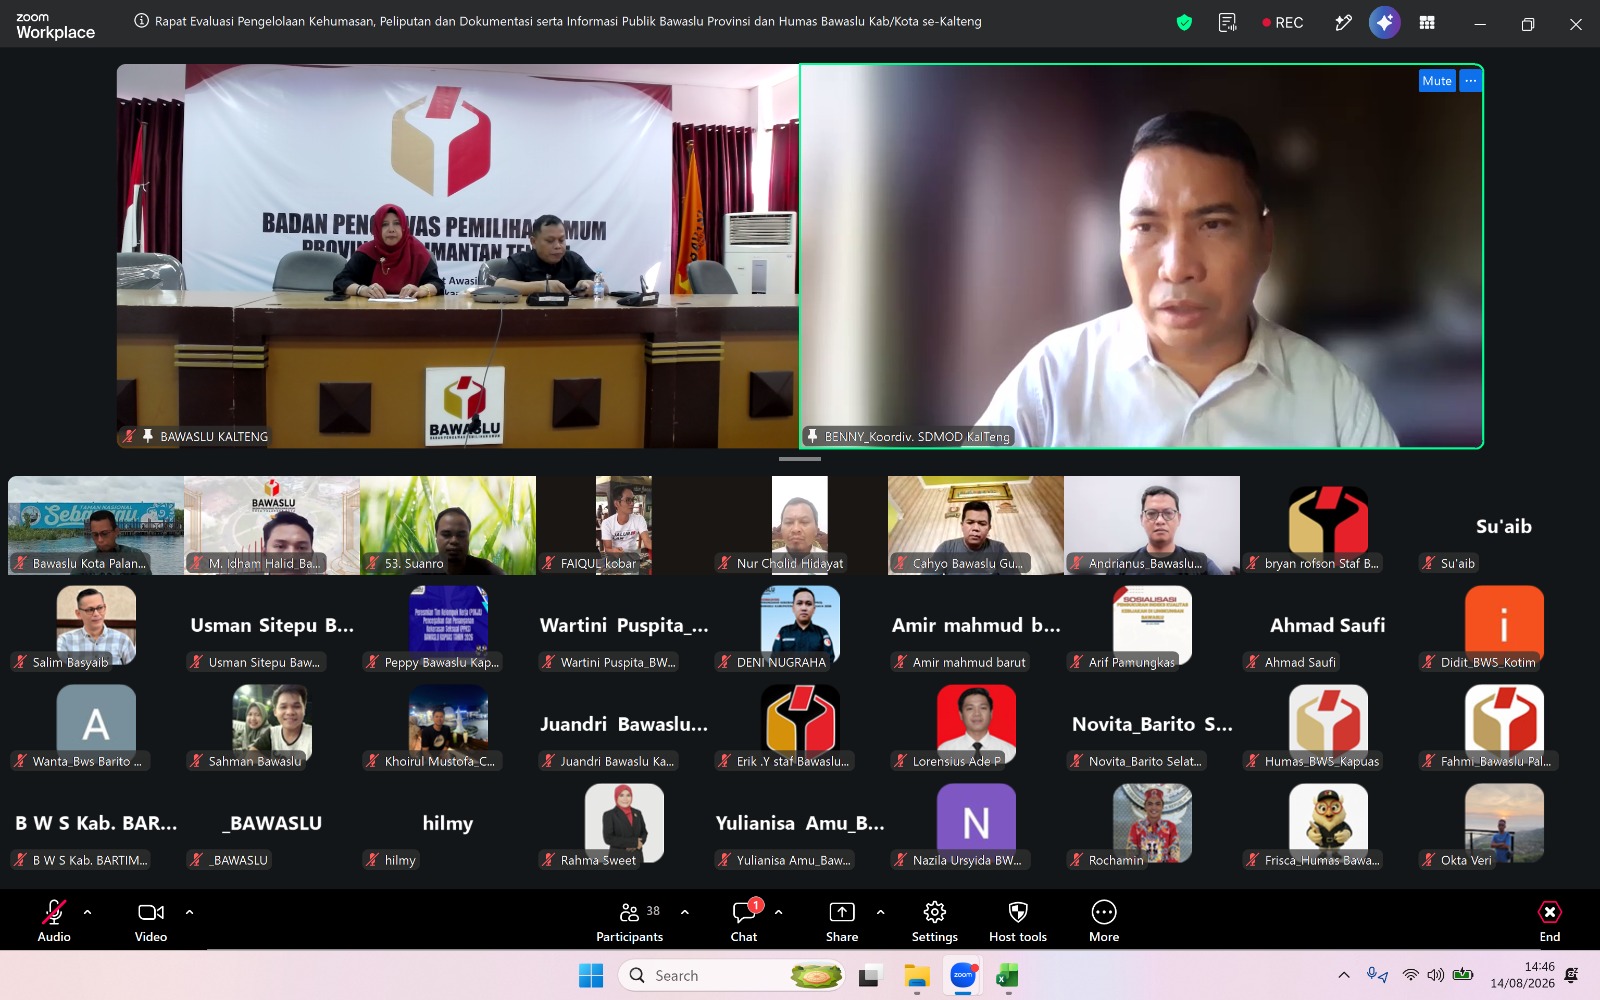Expand the audio options arrow
The width and height of the screenshot is (1600, 1000).
pos(87,912)
